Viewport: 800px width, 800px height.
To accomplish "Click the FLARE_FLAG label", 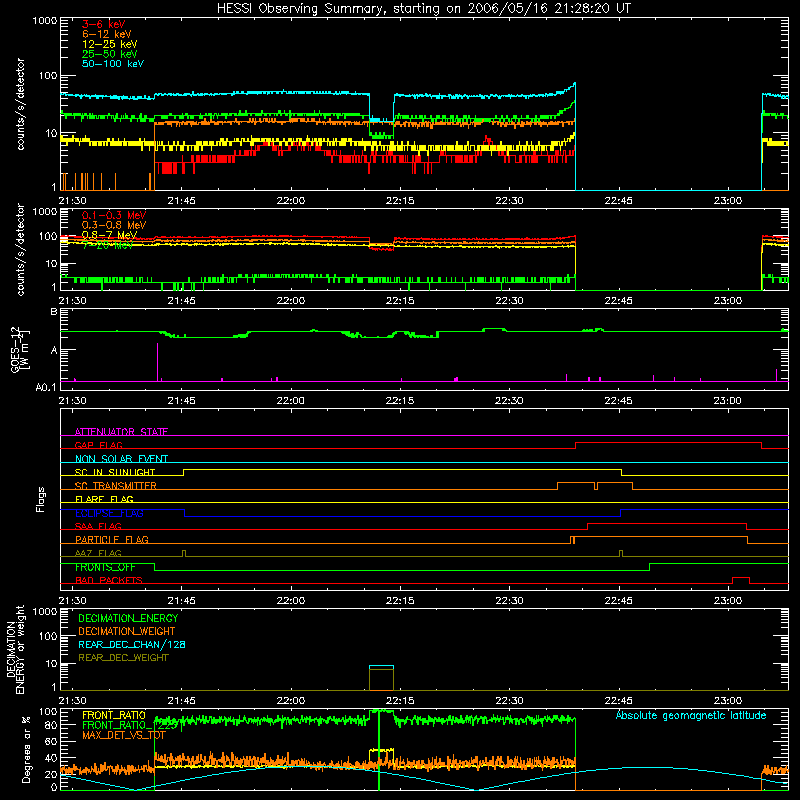I will tap(104, 499).
